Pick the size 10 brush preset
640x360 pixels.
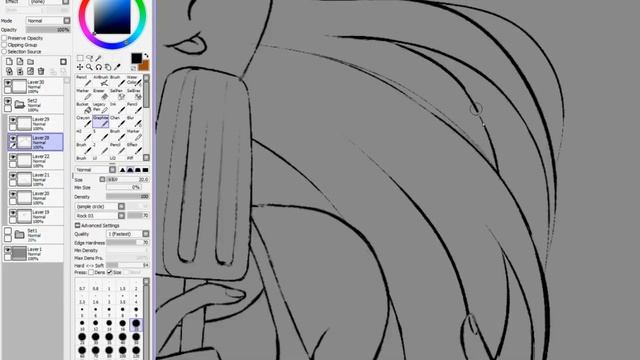click(x=82, y=325)
